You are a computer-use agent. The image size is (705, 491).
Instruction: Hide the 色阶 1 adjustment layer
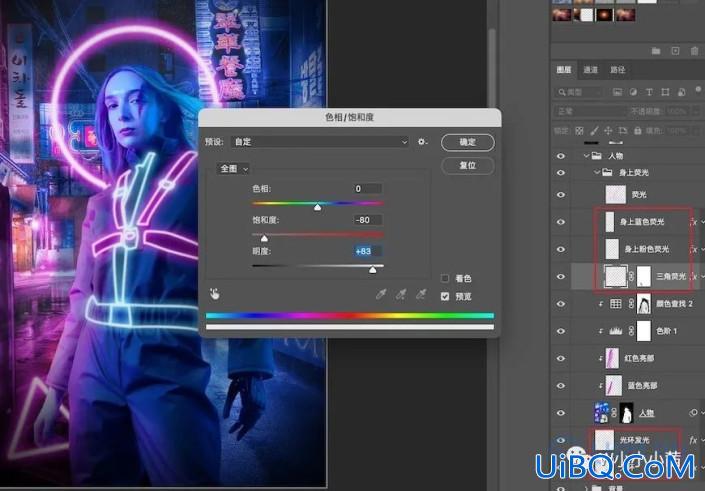tap(561, 331)
